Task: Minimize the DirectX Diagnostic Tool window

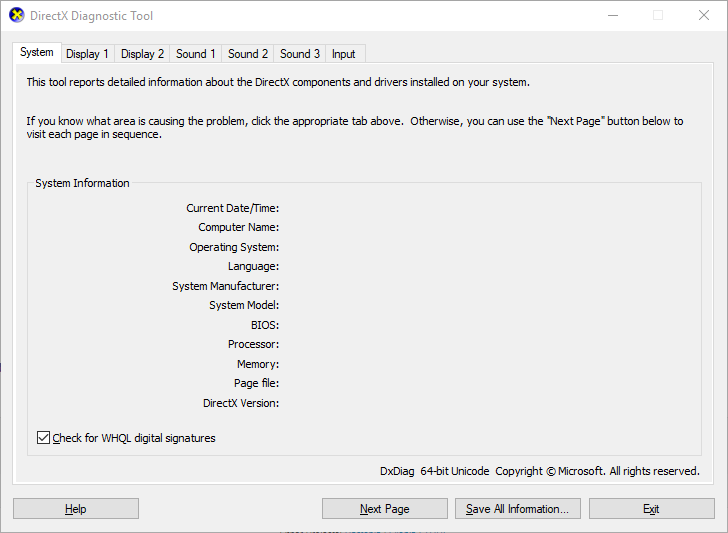Action: 613,15
